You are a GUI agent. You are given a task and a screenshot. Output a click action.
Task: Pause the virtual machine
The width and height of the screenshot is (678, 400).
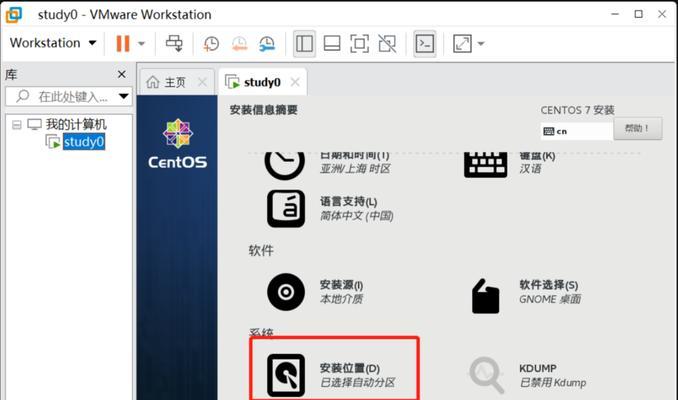pyautogui.click(x=123, y=43)
